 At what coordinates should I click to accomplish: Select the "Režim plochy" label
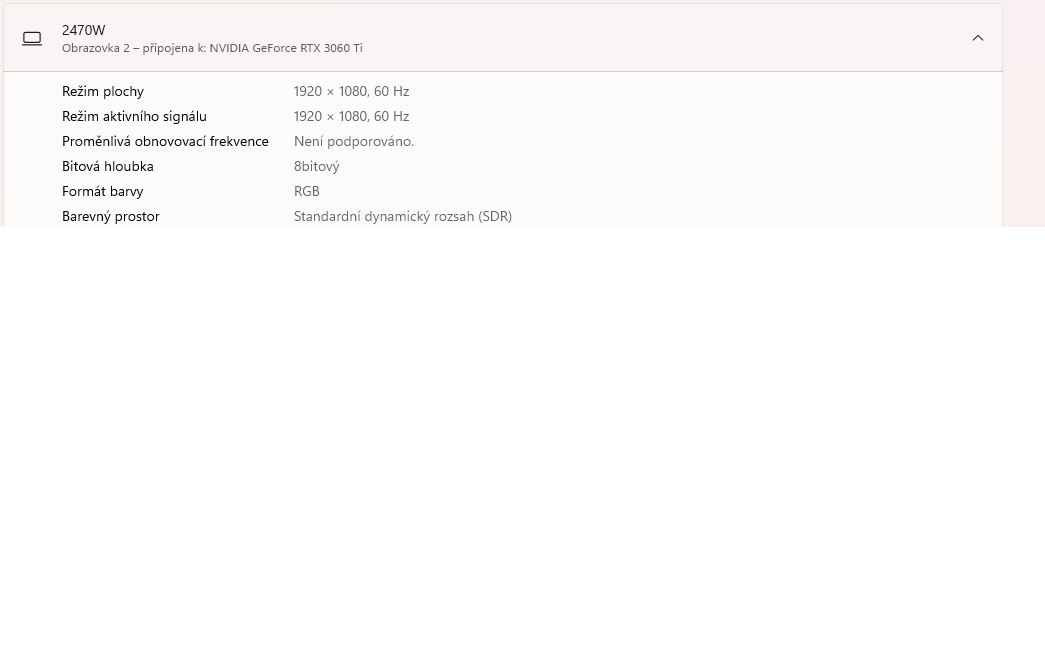click(x=103, y=91)
